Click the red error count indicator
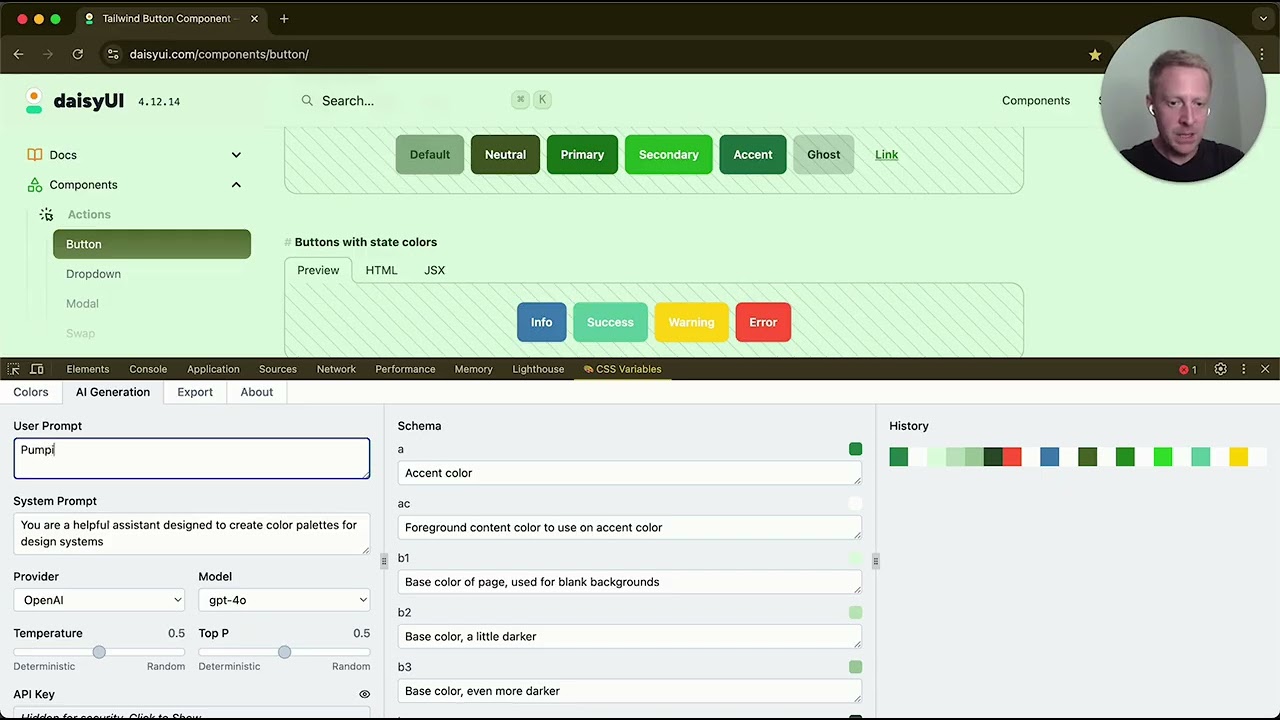This screenshot has height=720, width=1280. 1188,369
